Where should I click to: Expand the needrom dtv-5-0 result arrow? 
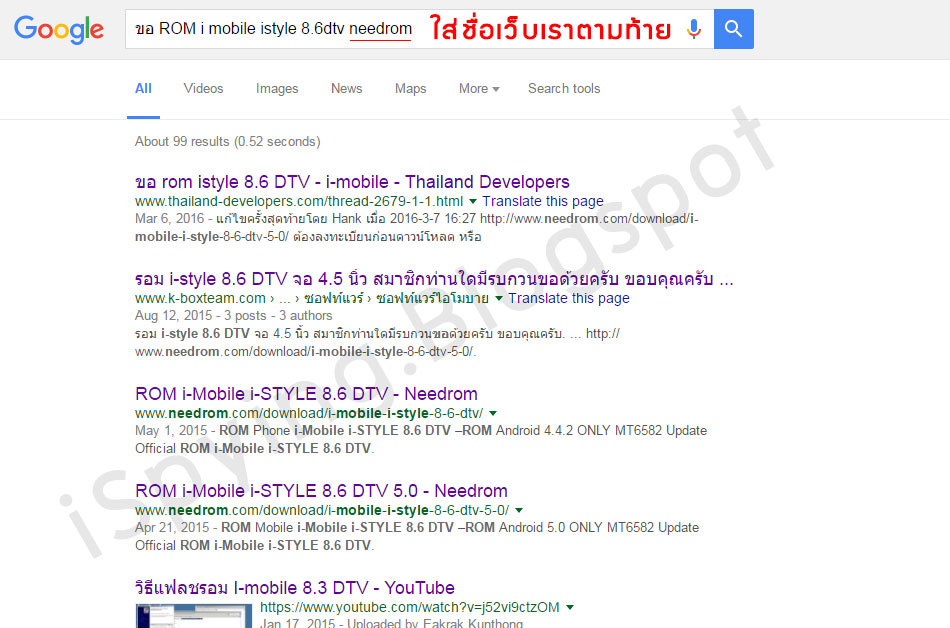click(x=519, y=511)
